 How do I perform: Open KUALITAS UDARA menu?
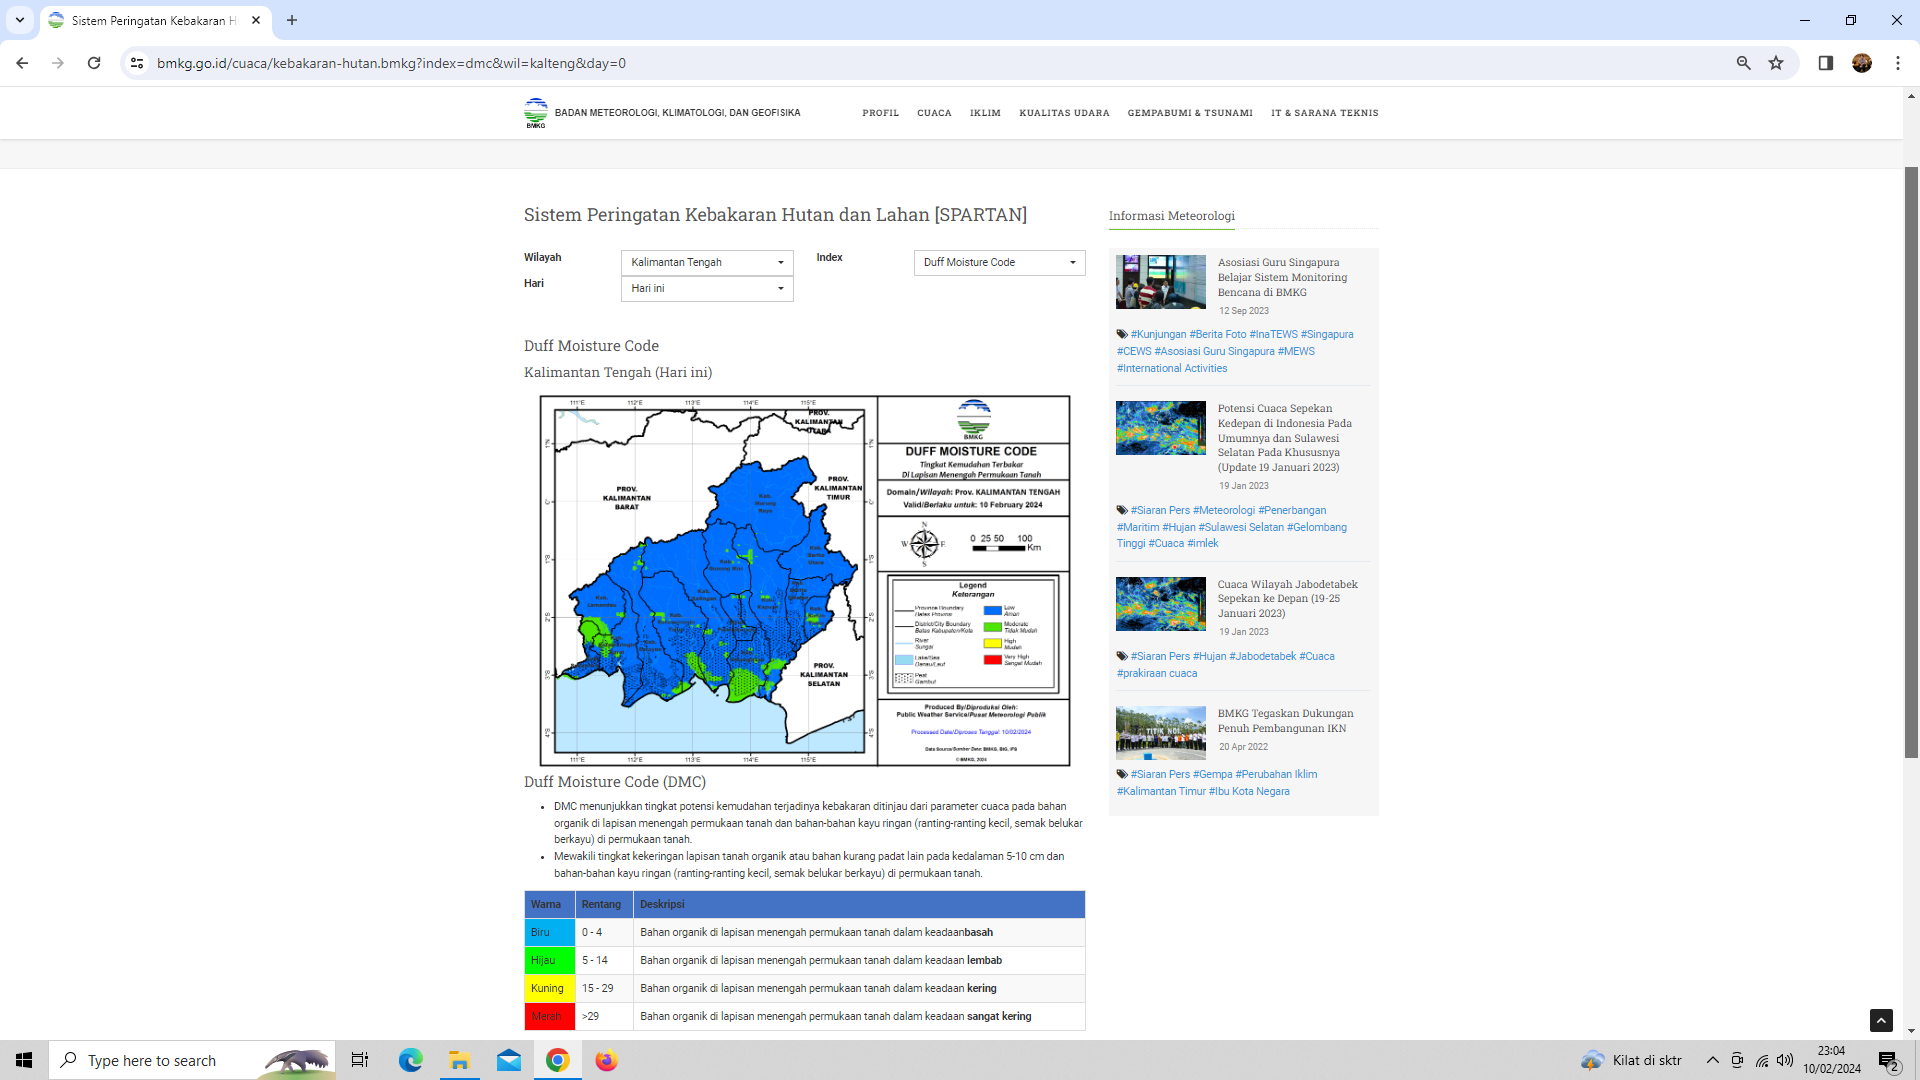[x=1064, y=113]
